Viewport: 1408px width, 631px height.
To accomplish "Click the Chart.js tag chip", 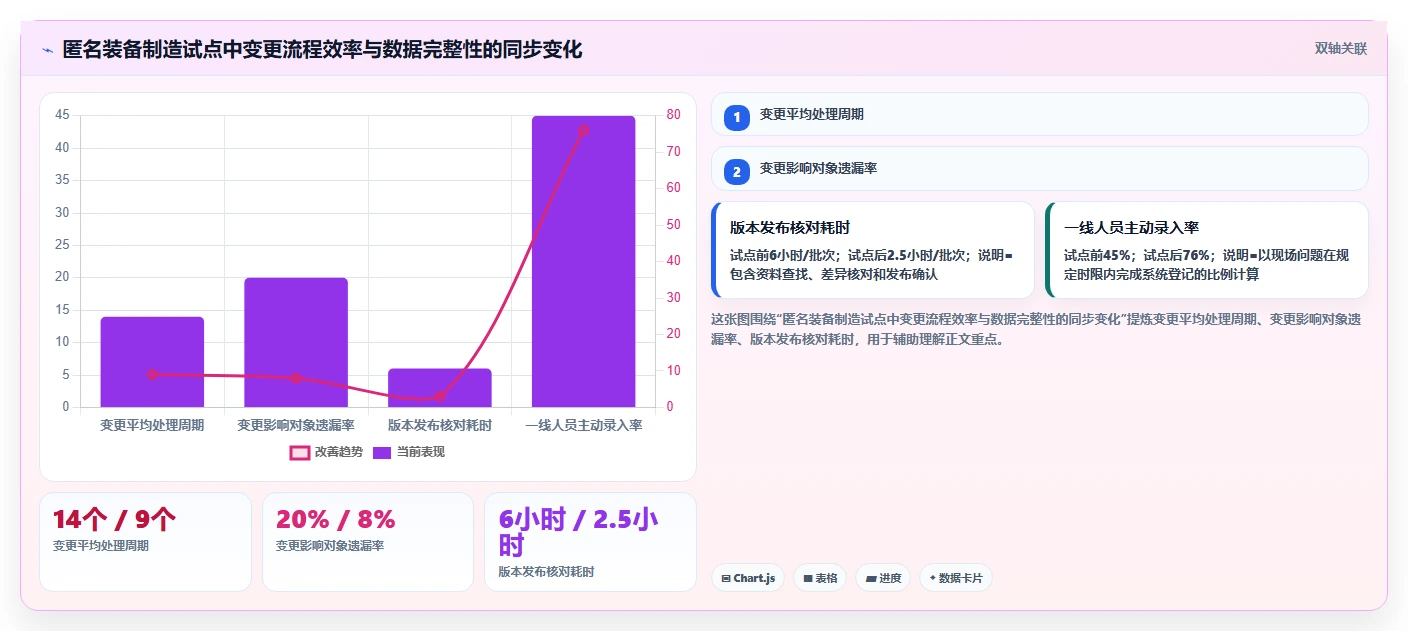I will coord(748,578).
